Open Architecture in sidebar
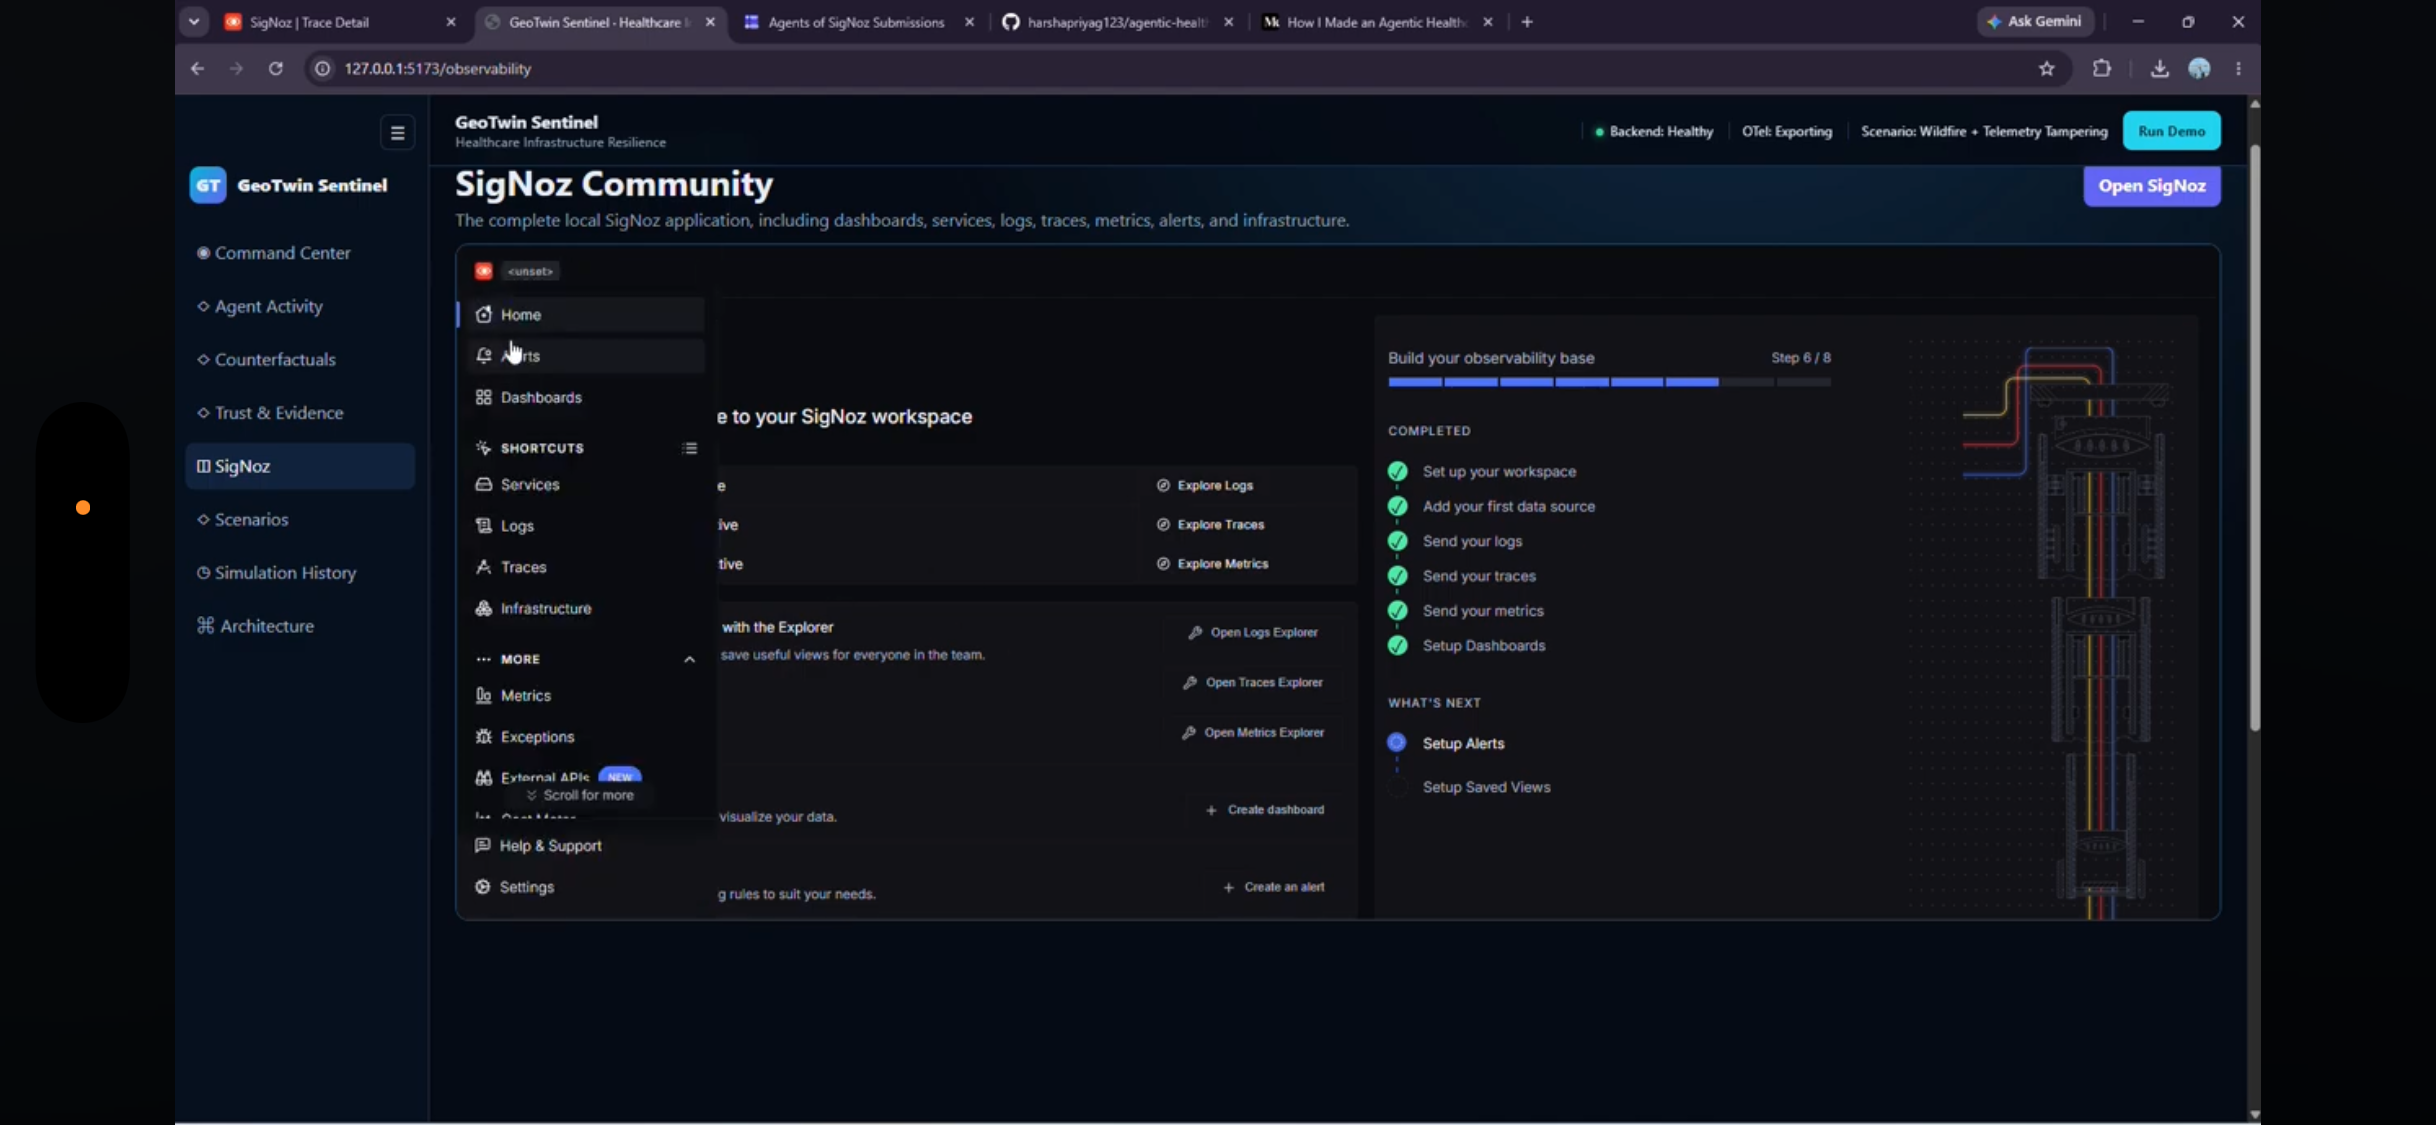This screenshot has width=2436, height=1125. [300, 625]
